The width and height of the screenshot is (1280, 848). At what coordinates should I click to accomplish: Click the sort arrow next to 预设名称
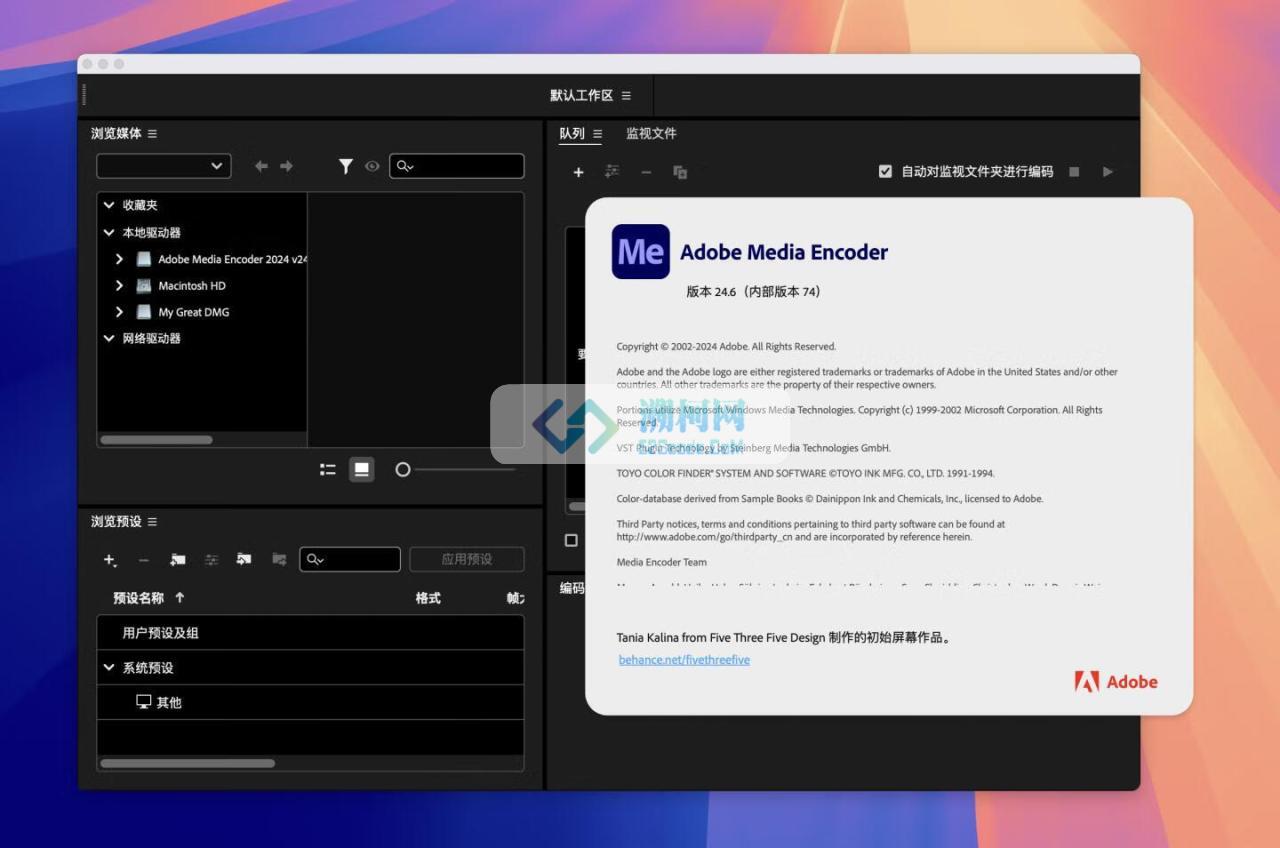180,598
